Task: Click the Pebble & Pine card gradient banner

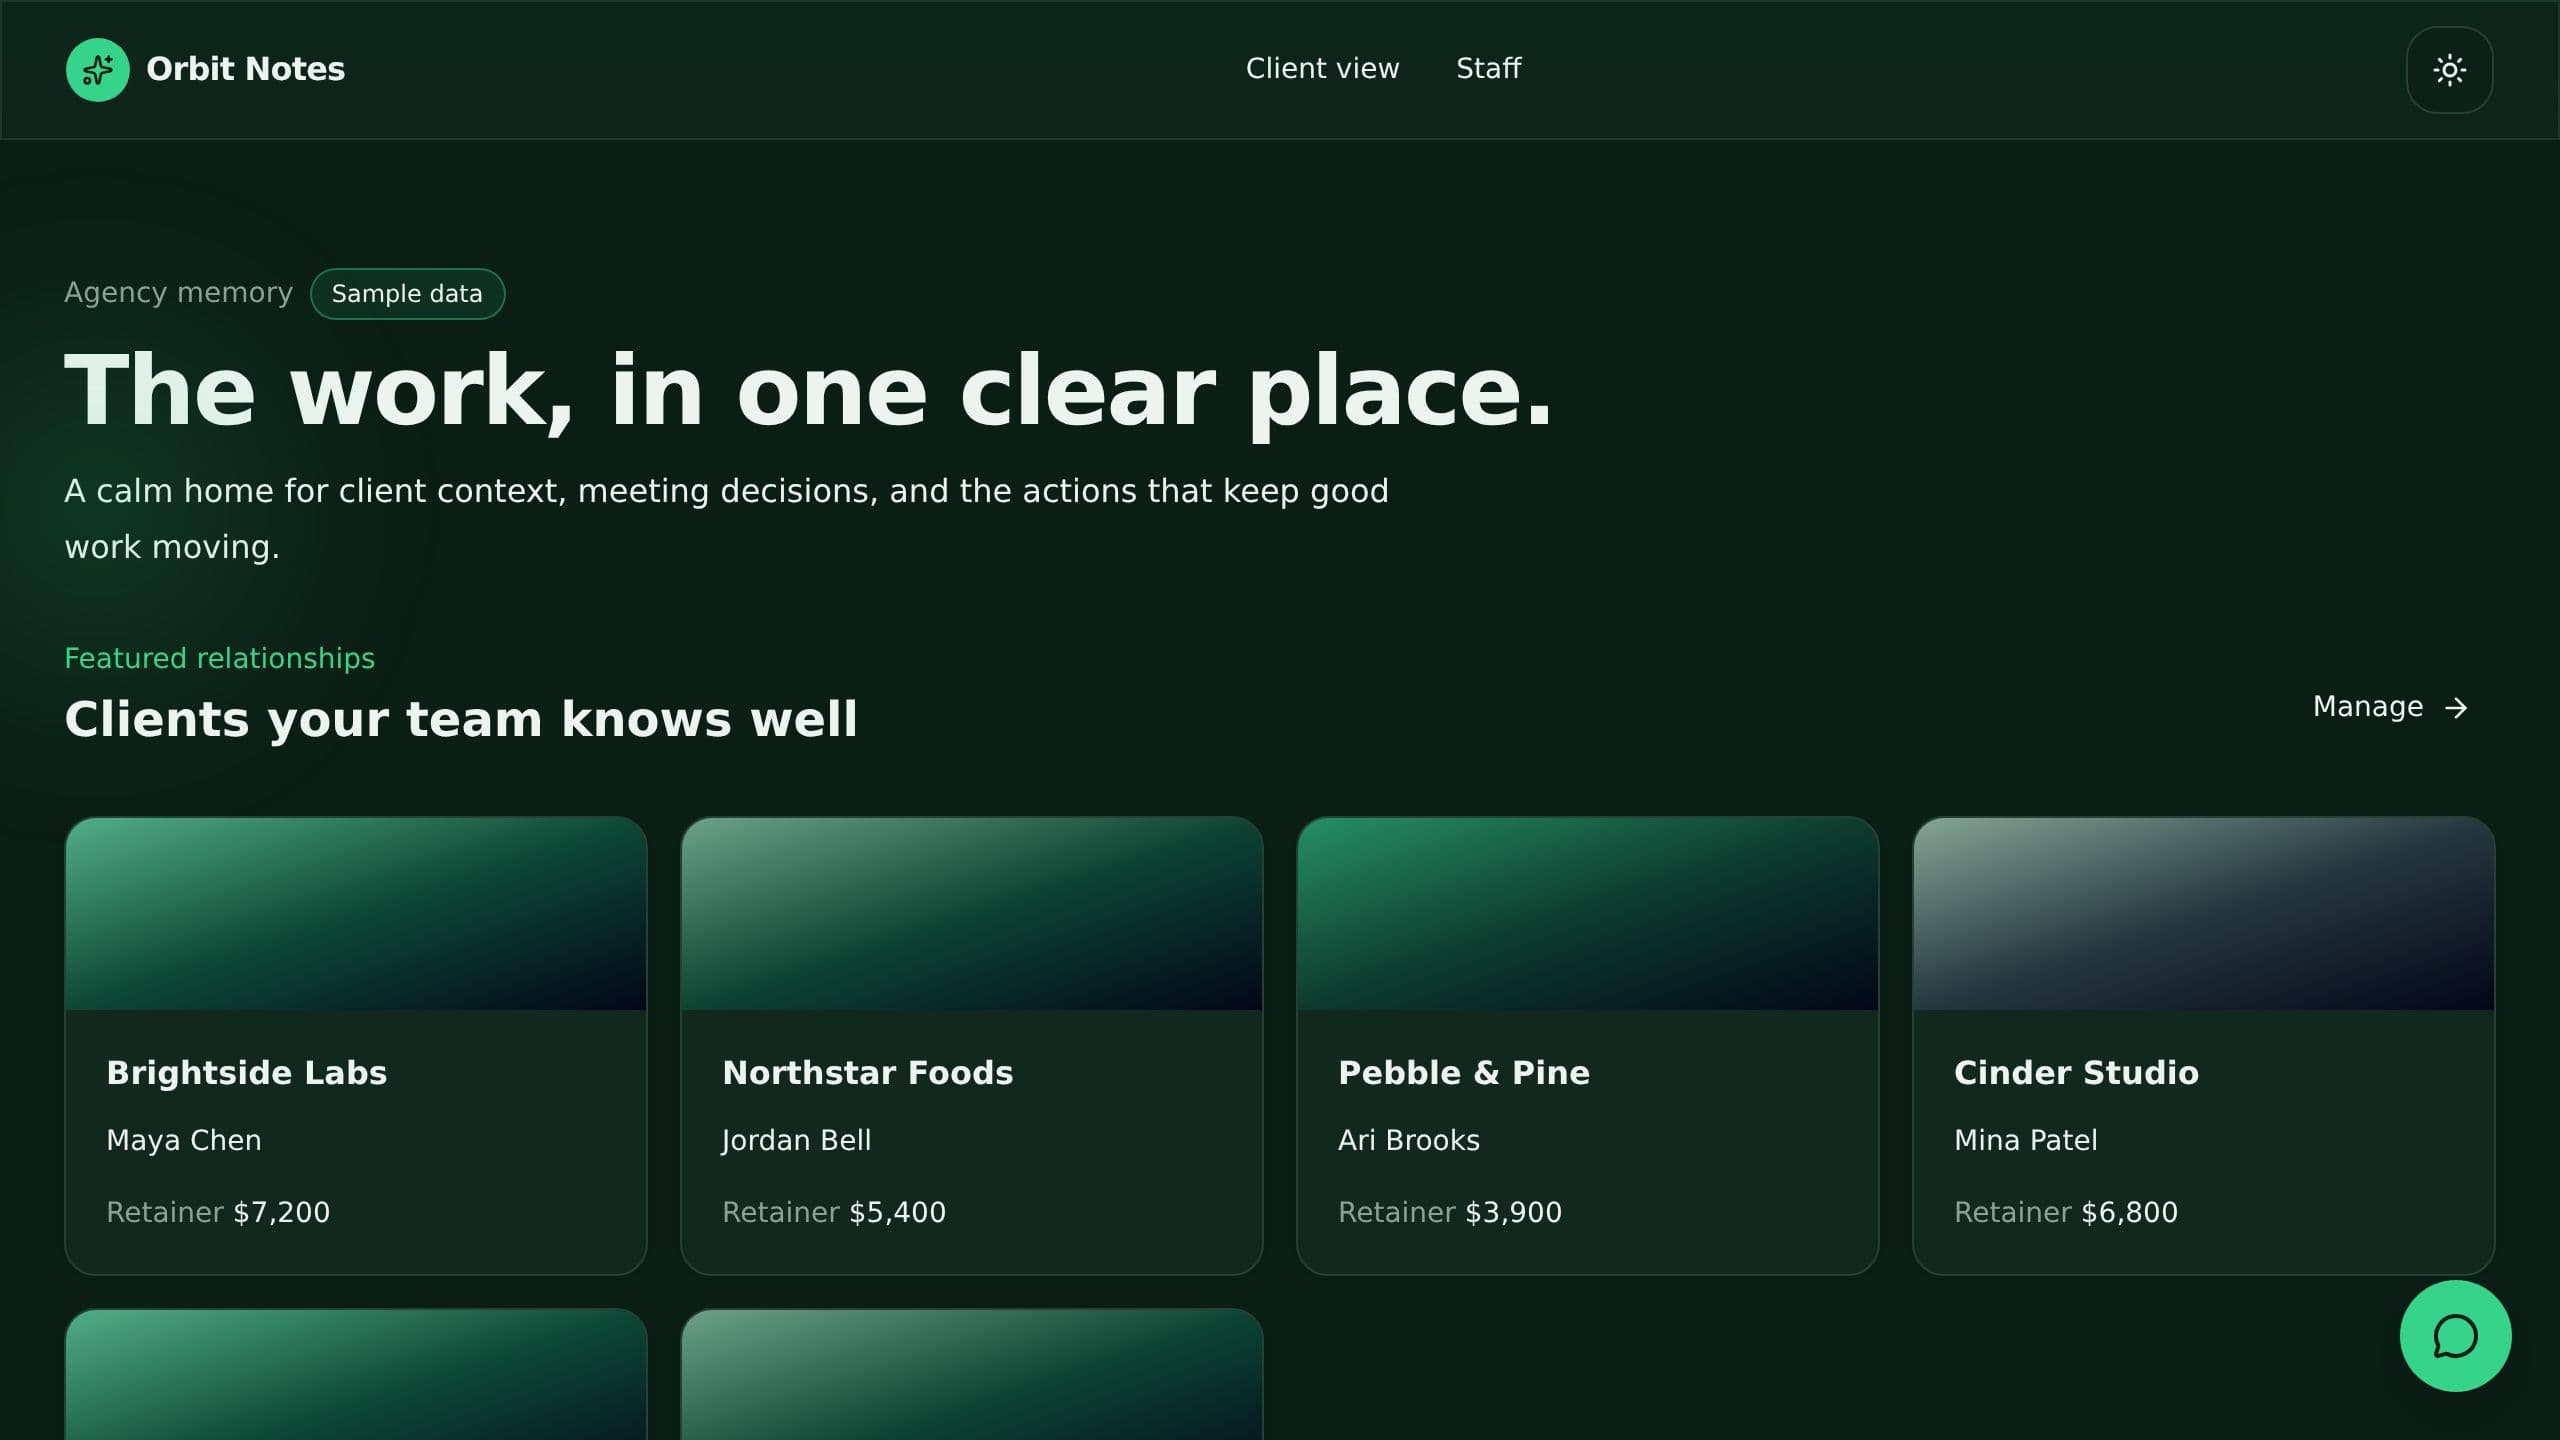Action: coord(1588,914)
